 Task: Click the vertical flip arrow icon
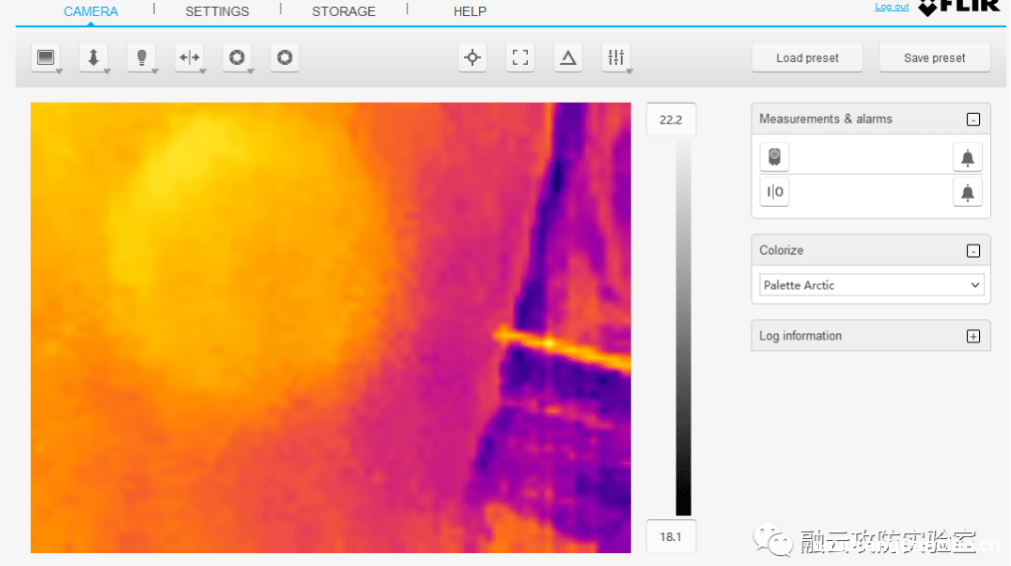pyautogui.click(x=93, y=58)
